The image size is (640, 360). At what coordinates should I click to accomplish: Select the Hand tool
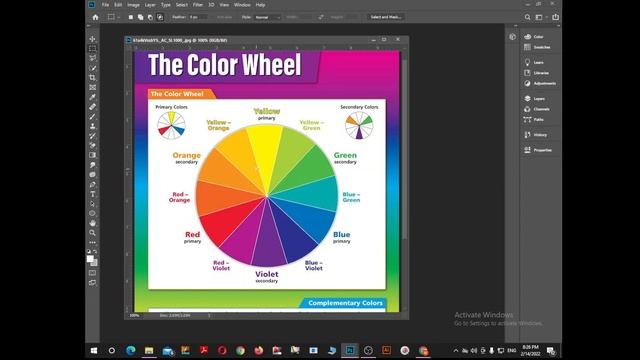(x=93, y=223)
